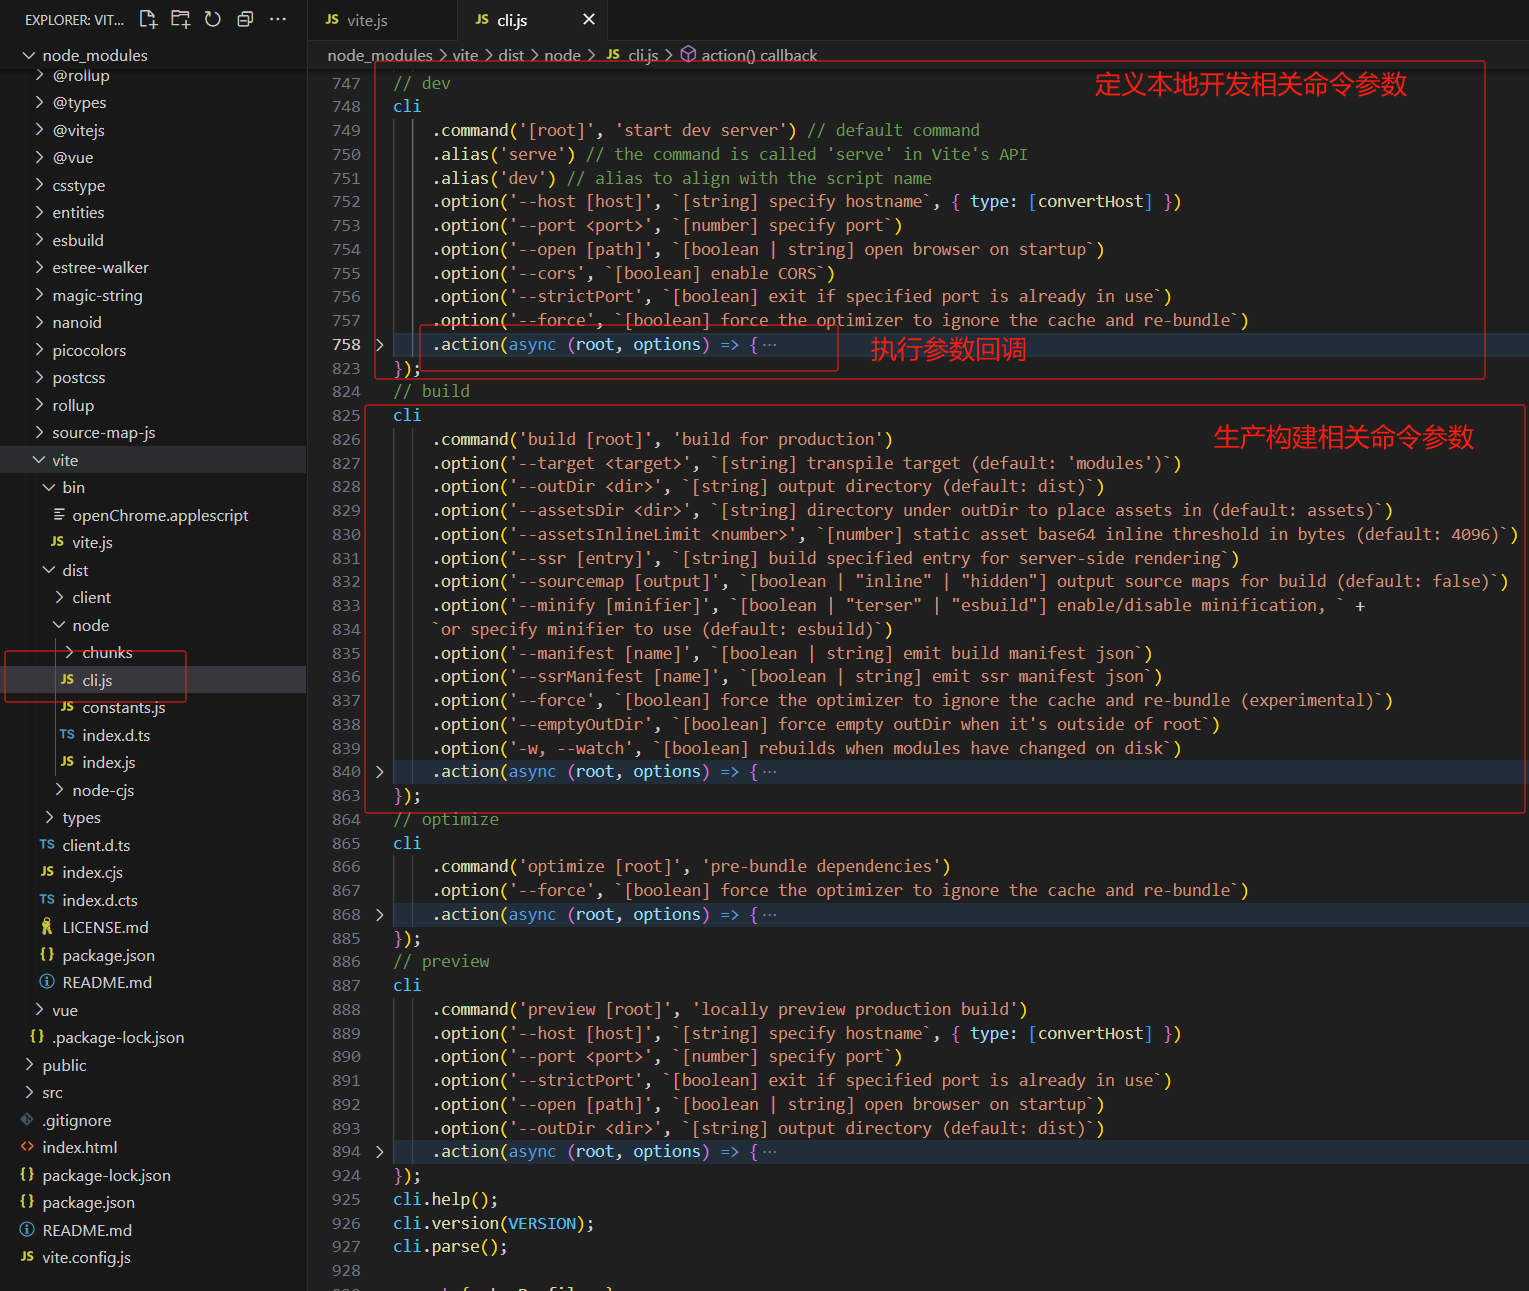Switch to the vite.js editor tab

382,20
